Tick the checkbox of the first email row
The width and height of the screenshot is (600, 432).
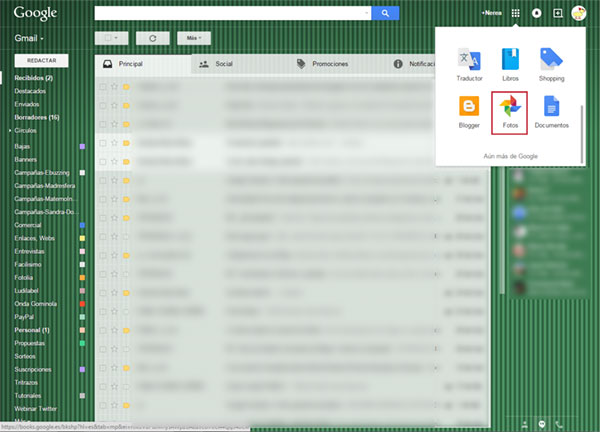103,87
